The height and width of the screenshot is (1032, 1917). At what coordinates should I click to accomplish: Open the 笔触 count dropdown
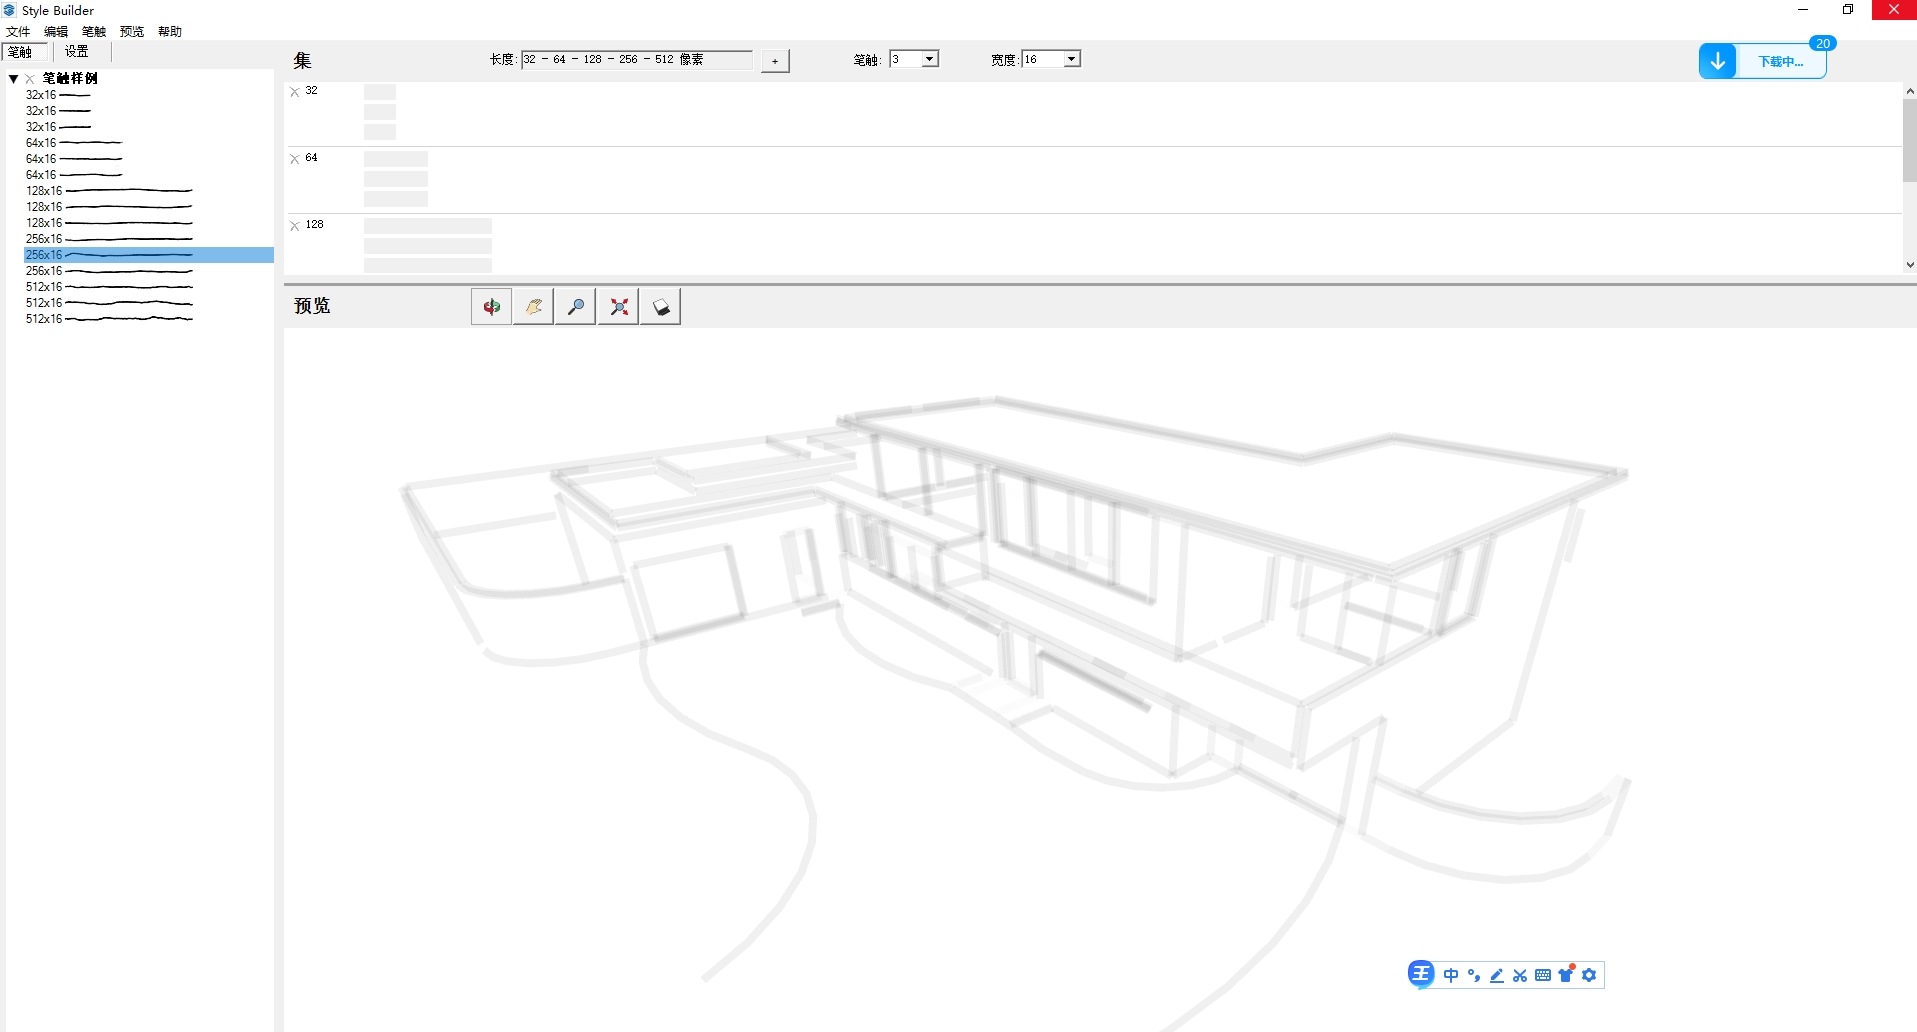929,59
